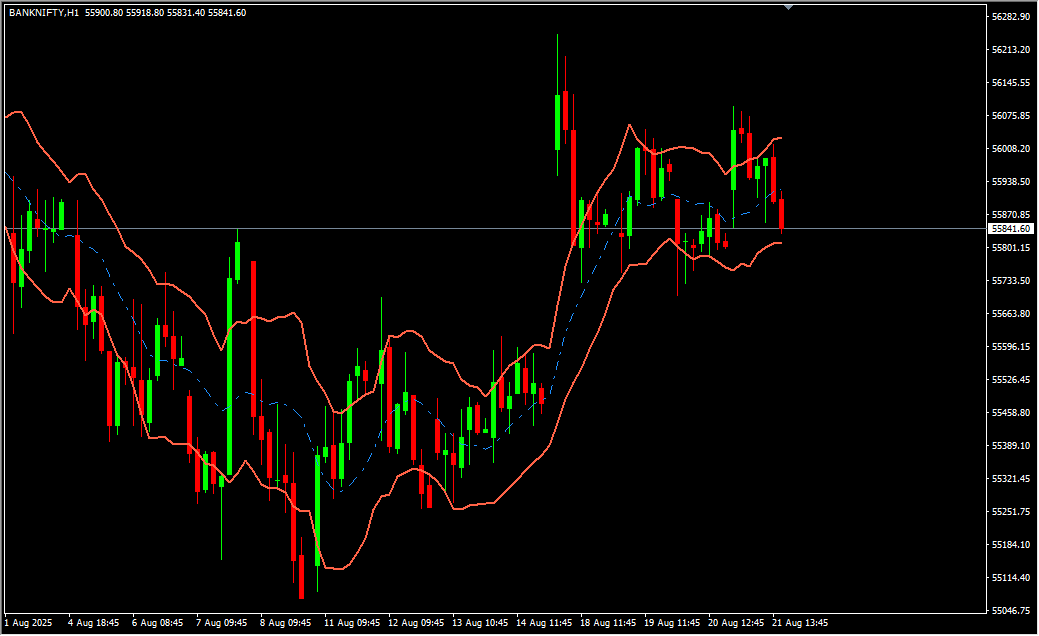This screenshot has width=1039, height=636.
Task: Click the 55184.10 price axis label
Action: tap(1011, 545)
